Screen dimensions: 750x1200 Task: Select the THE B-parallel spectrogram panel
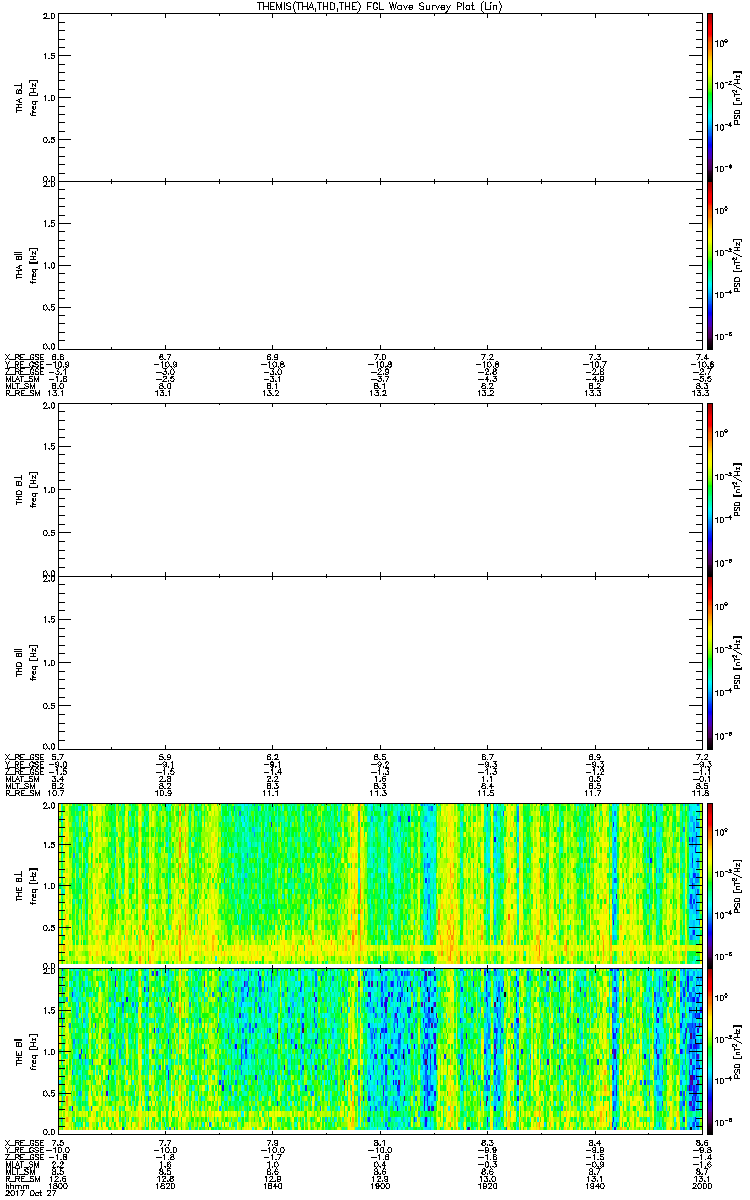click(x=382, y=1049)
